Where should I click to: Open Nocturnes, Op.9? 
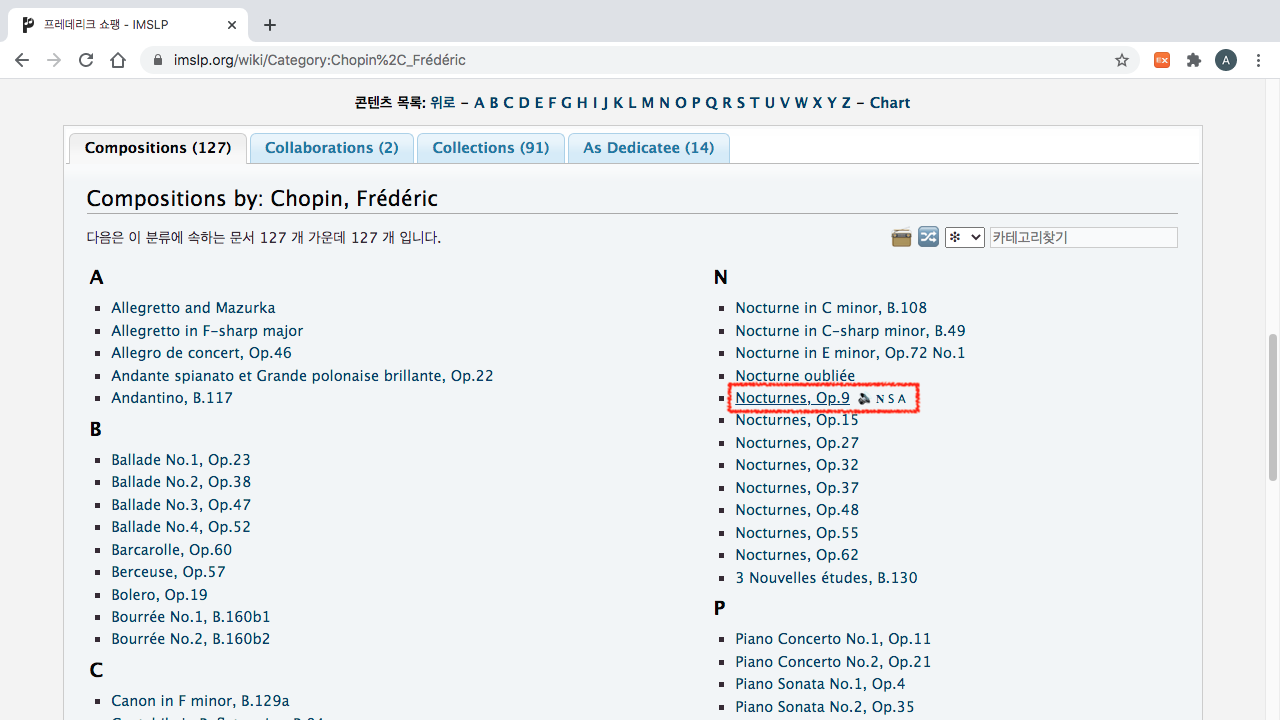pyautogui.click(x=792, y=398)
